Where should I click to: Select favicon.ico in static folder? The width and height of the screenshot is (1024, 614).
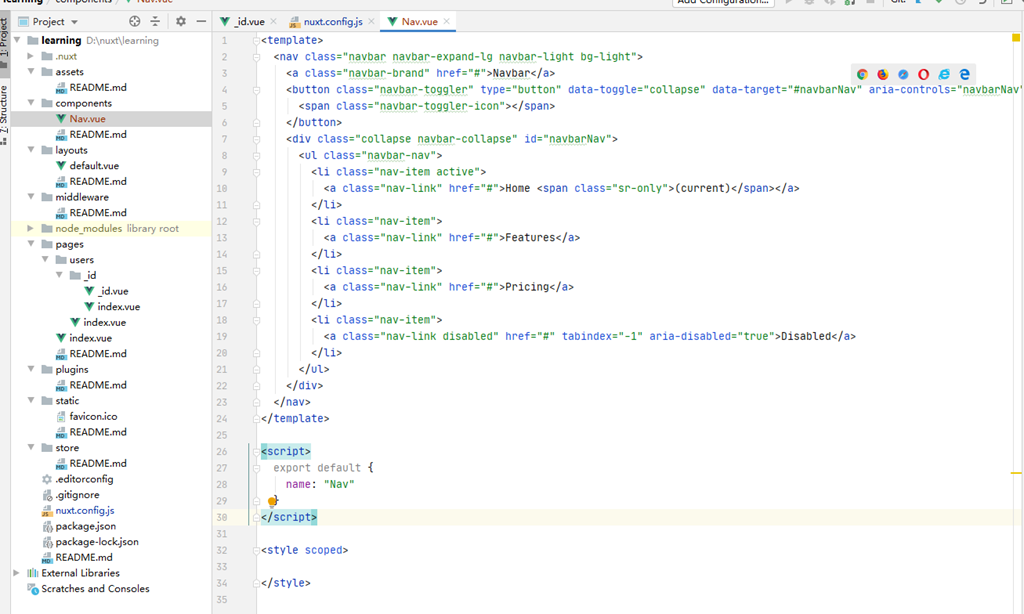(x=93, y=417)
